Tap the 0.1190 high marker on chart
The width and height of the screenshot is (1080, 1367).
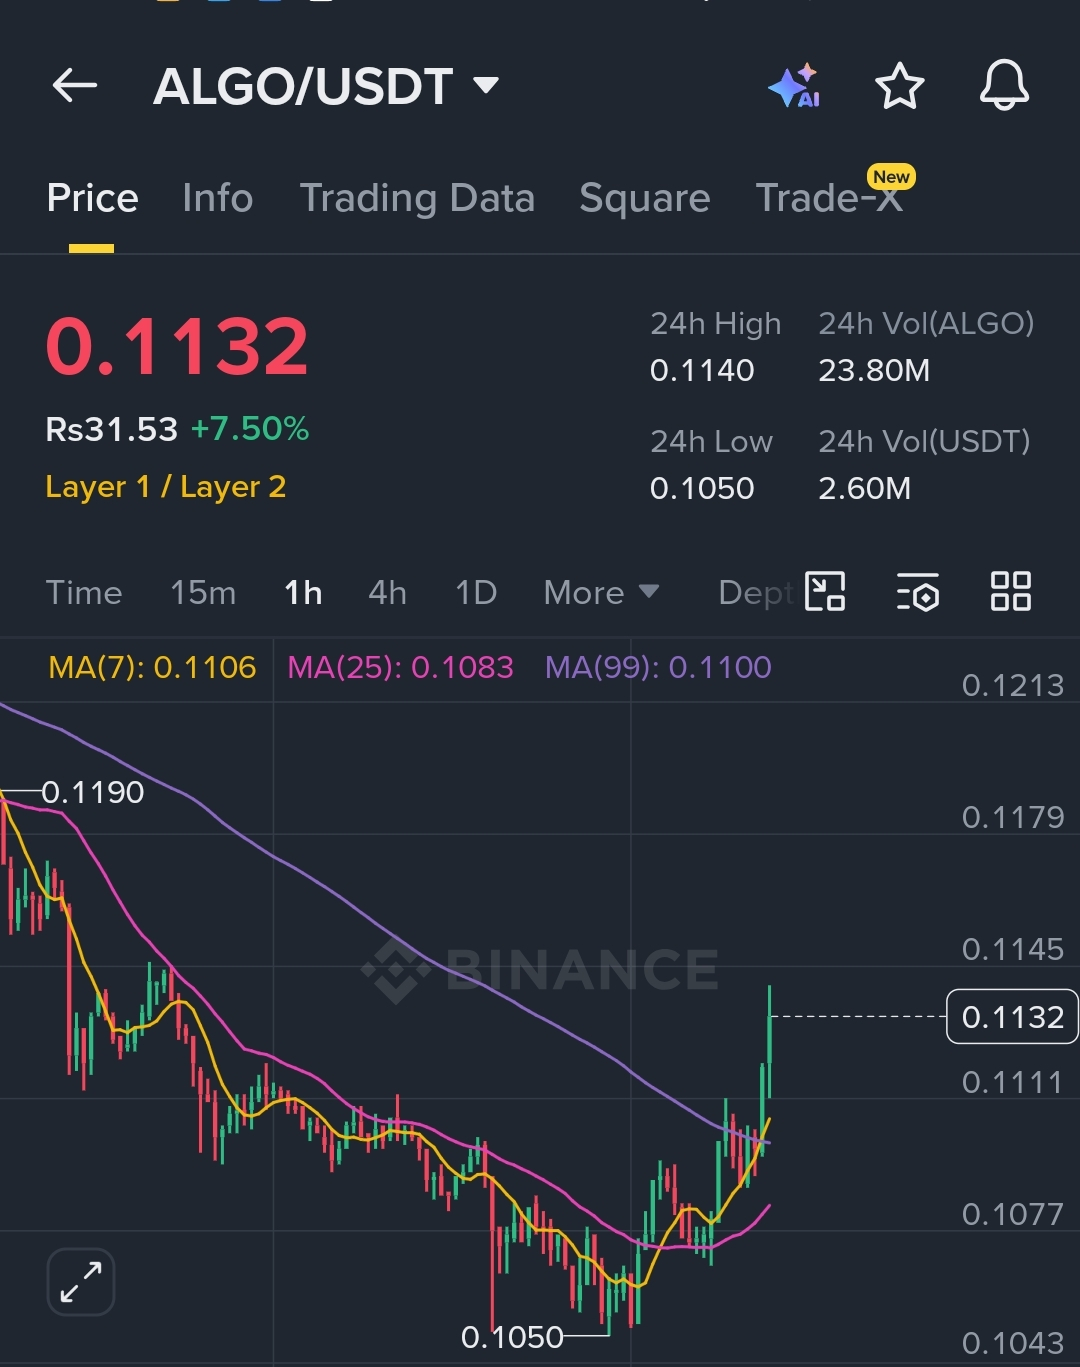[93, 792]
